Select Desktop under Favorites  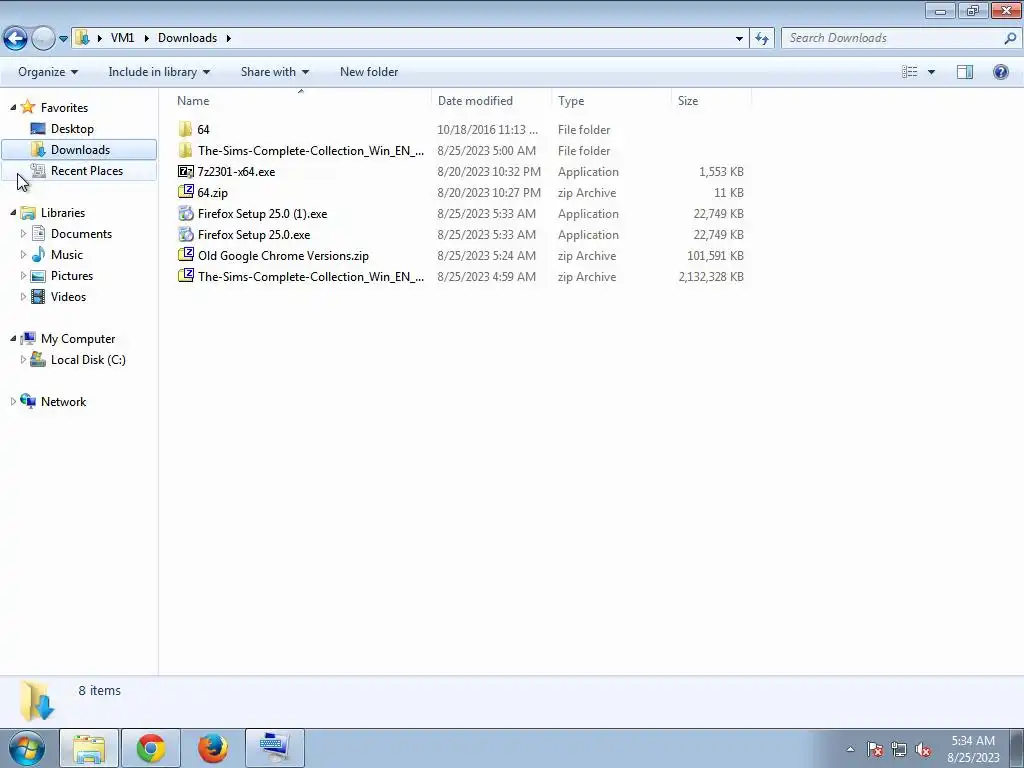pyautogui.click(x=72, y=129)
